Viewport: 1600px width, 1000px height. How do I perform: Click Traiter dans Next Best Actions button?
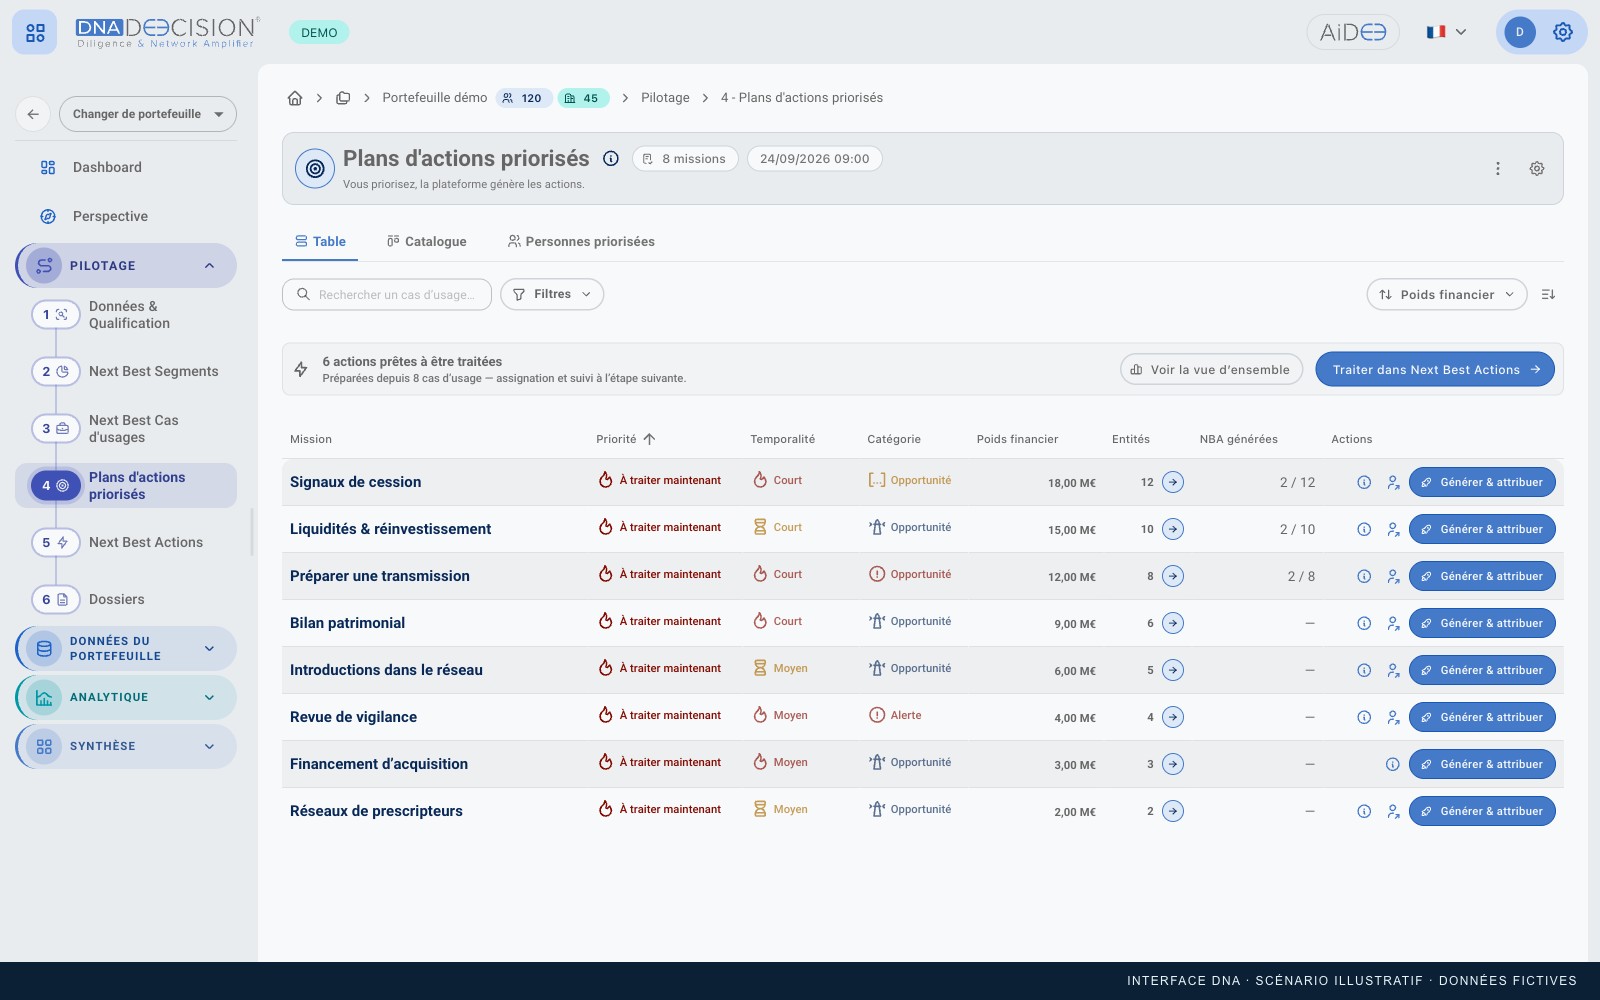tap(1435, 369)
